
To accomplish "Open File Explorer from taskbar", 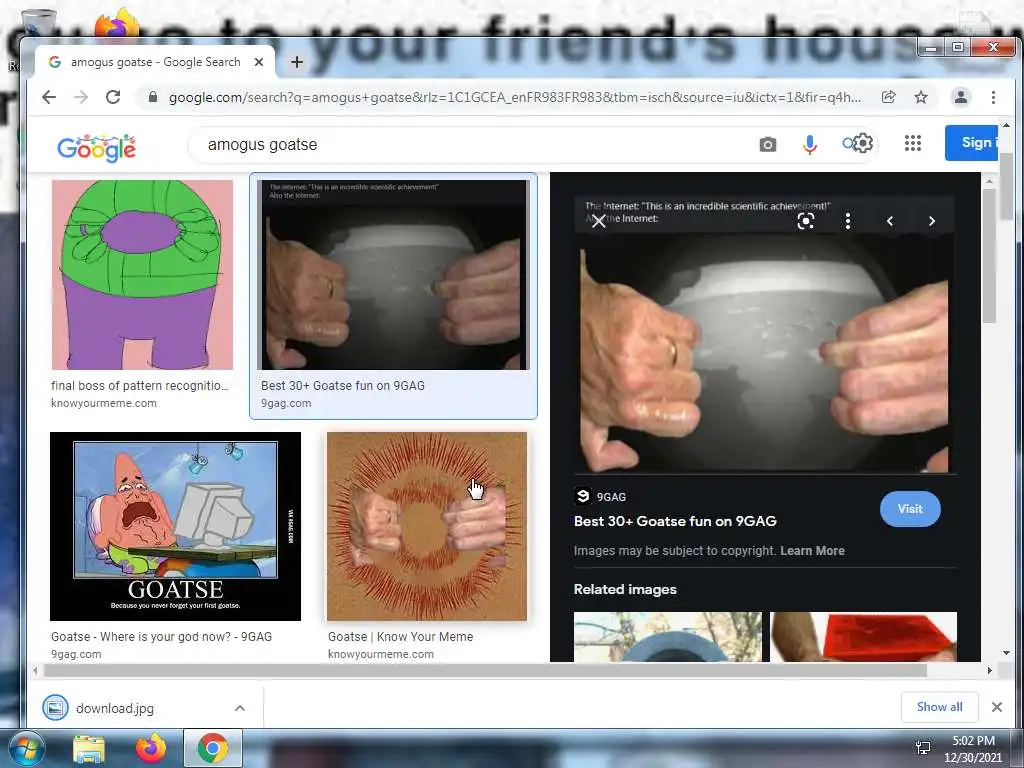I will coord(89,749).
